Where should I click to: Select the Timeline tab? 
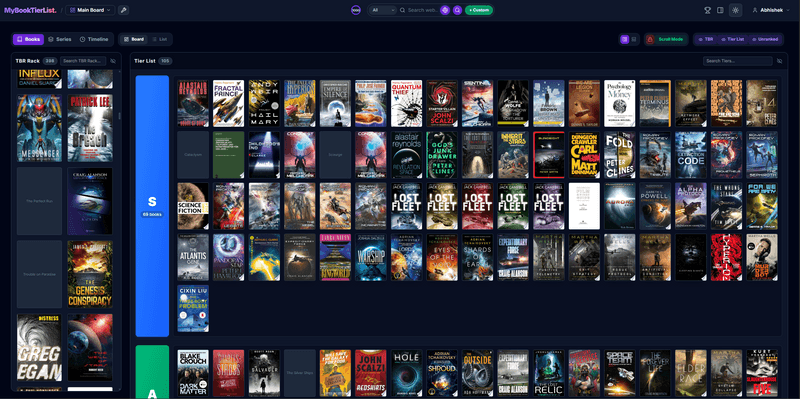point(94,39)
